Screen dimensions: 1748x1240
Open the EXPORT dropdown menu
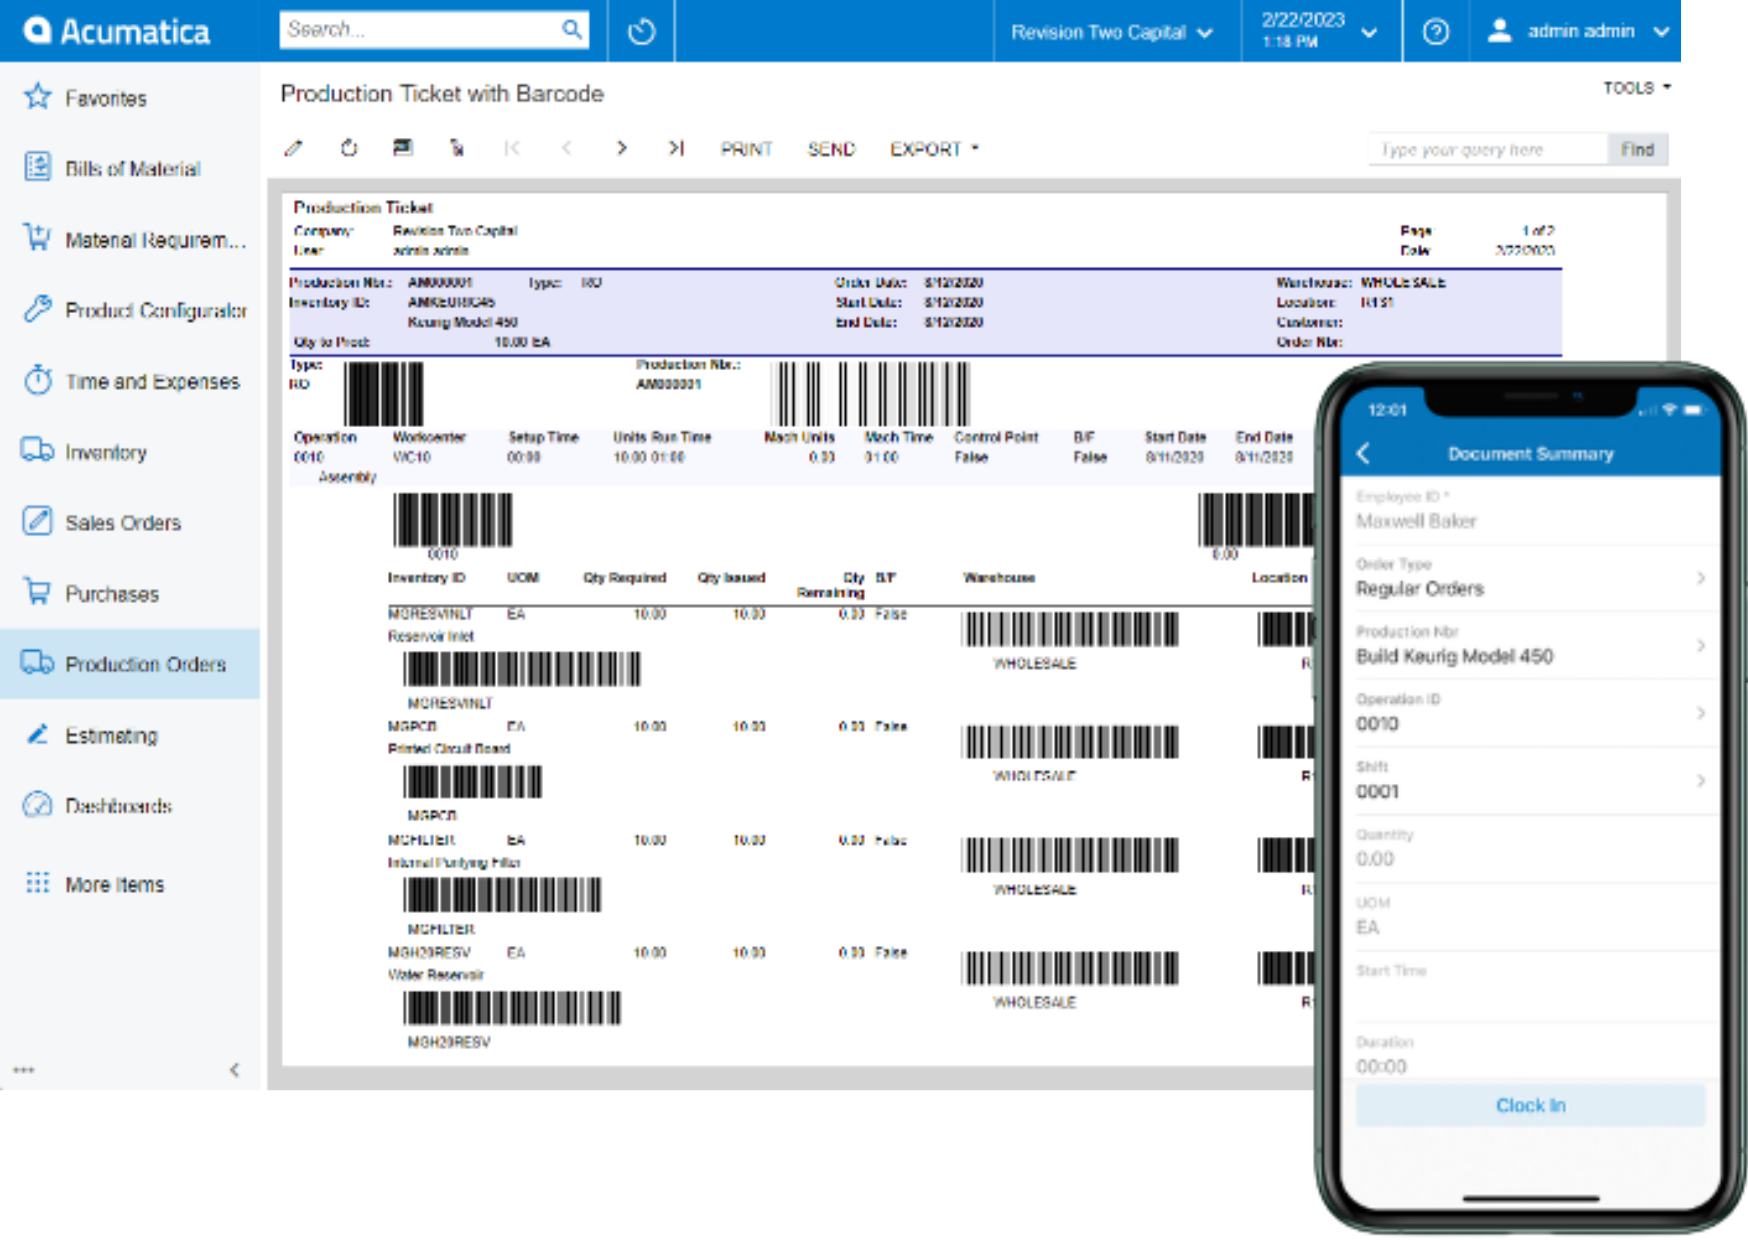point(933,149)
